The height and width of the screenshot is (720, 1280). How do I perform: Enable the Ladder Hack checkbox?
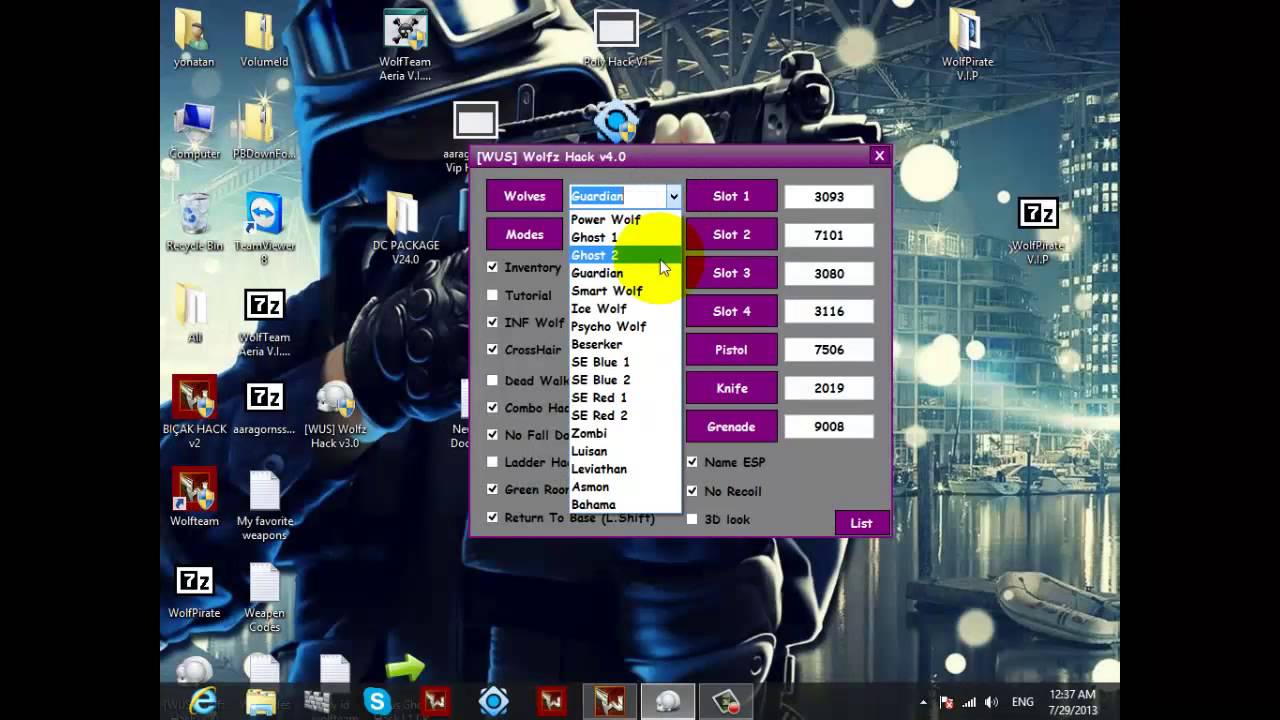(x=492, y=462)
